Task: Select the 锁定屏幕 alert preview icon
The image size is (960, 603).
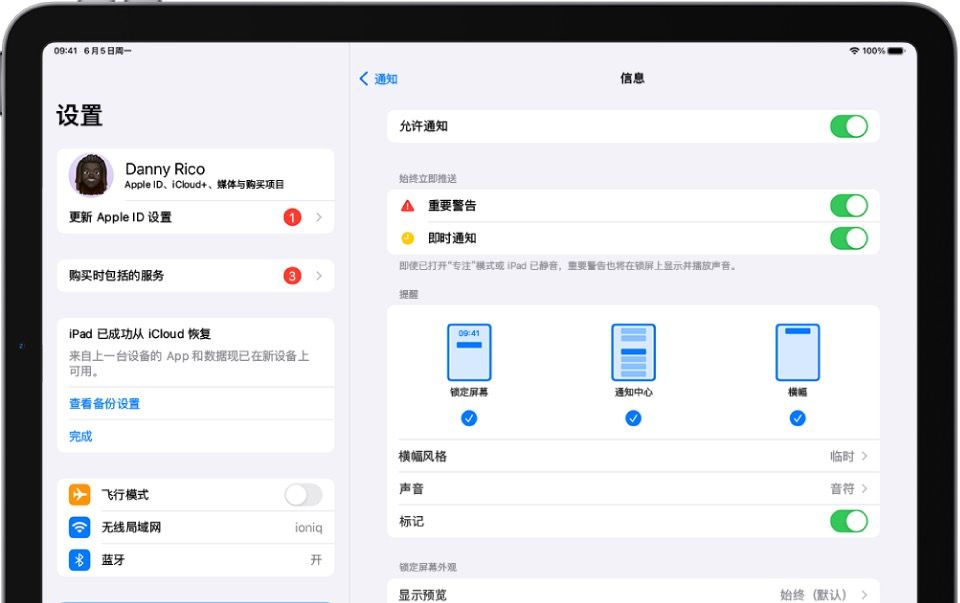Action: [468, 351]
